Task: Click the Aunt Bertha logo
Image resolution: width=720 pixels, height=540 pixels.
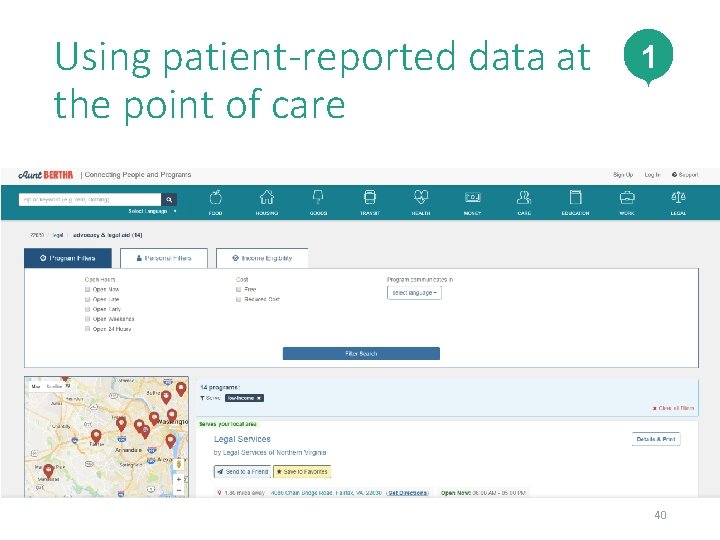Action: (45, 174)
